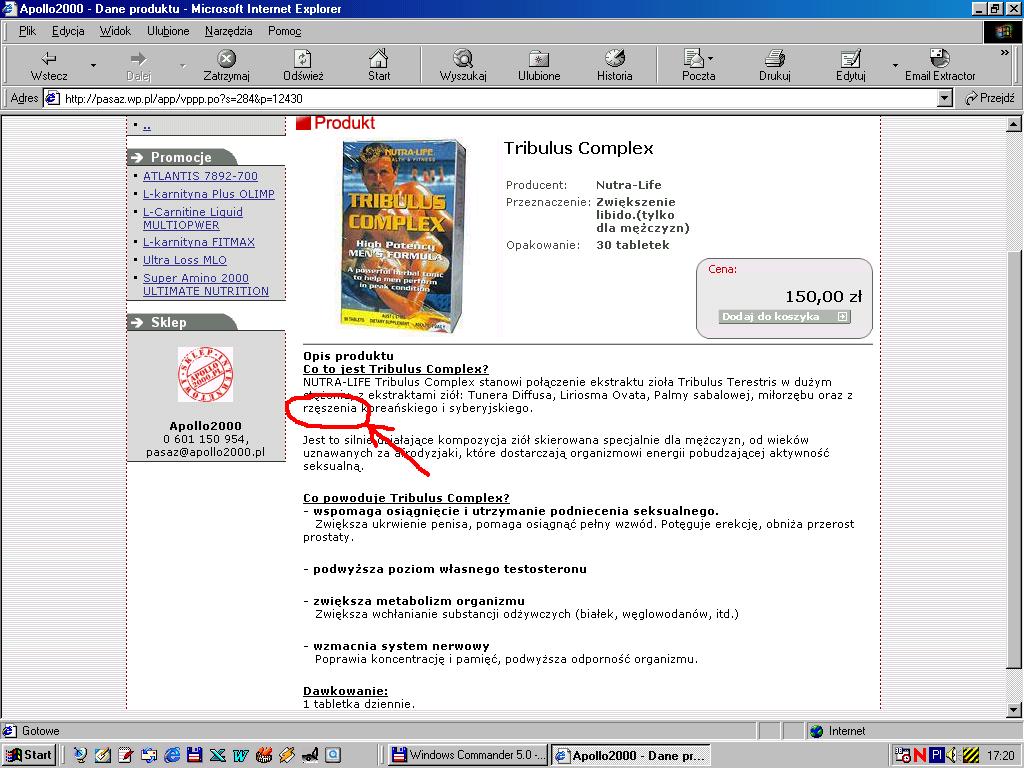Click the email 'pasaz@apollo2000.pl'
Image resolution: width=1024 pixels, height=768 pixels.
[205, 452]
